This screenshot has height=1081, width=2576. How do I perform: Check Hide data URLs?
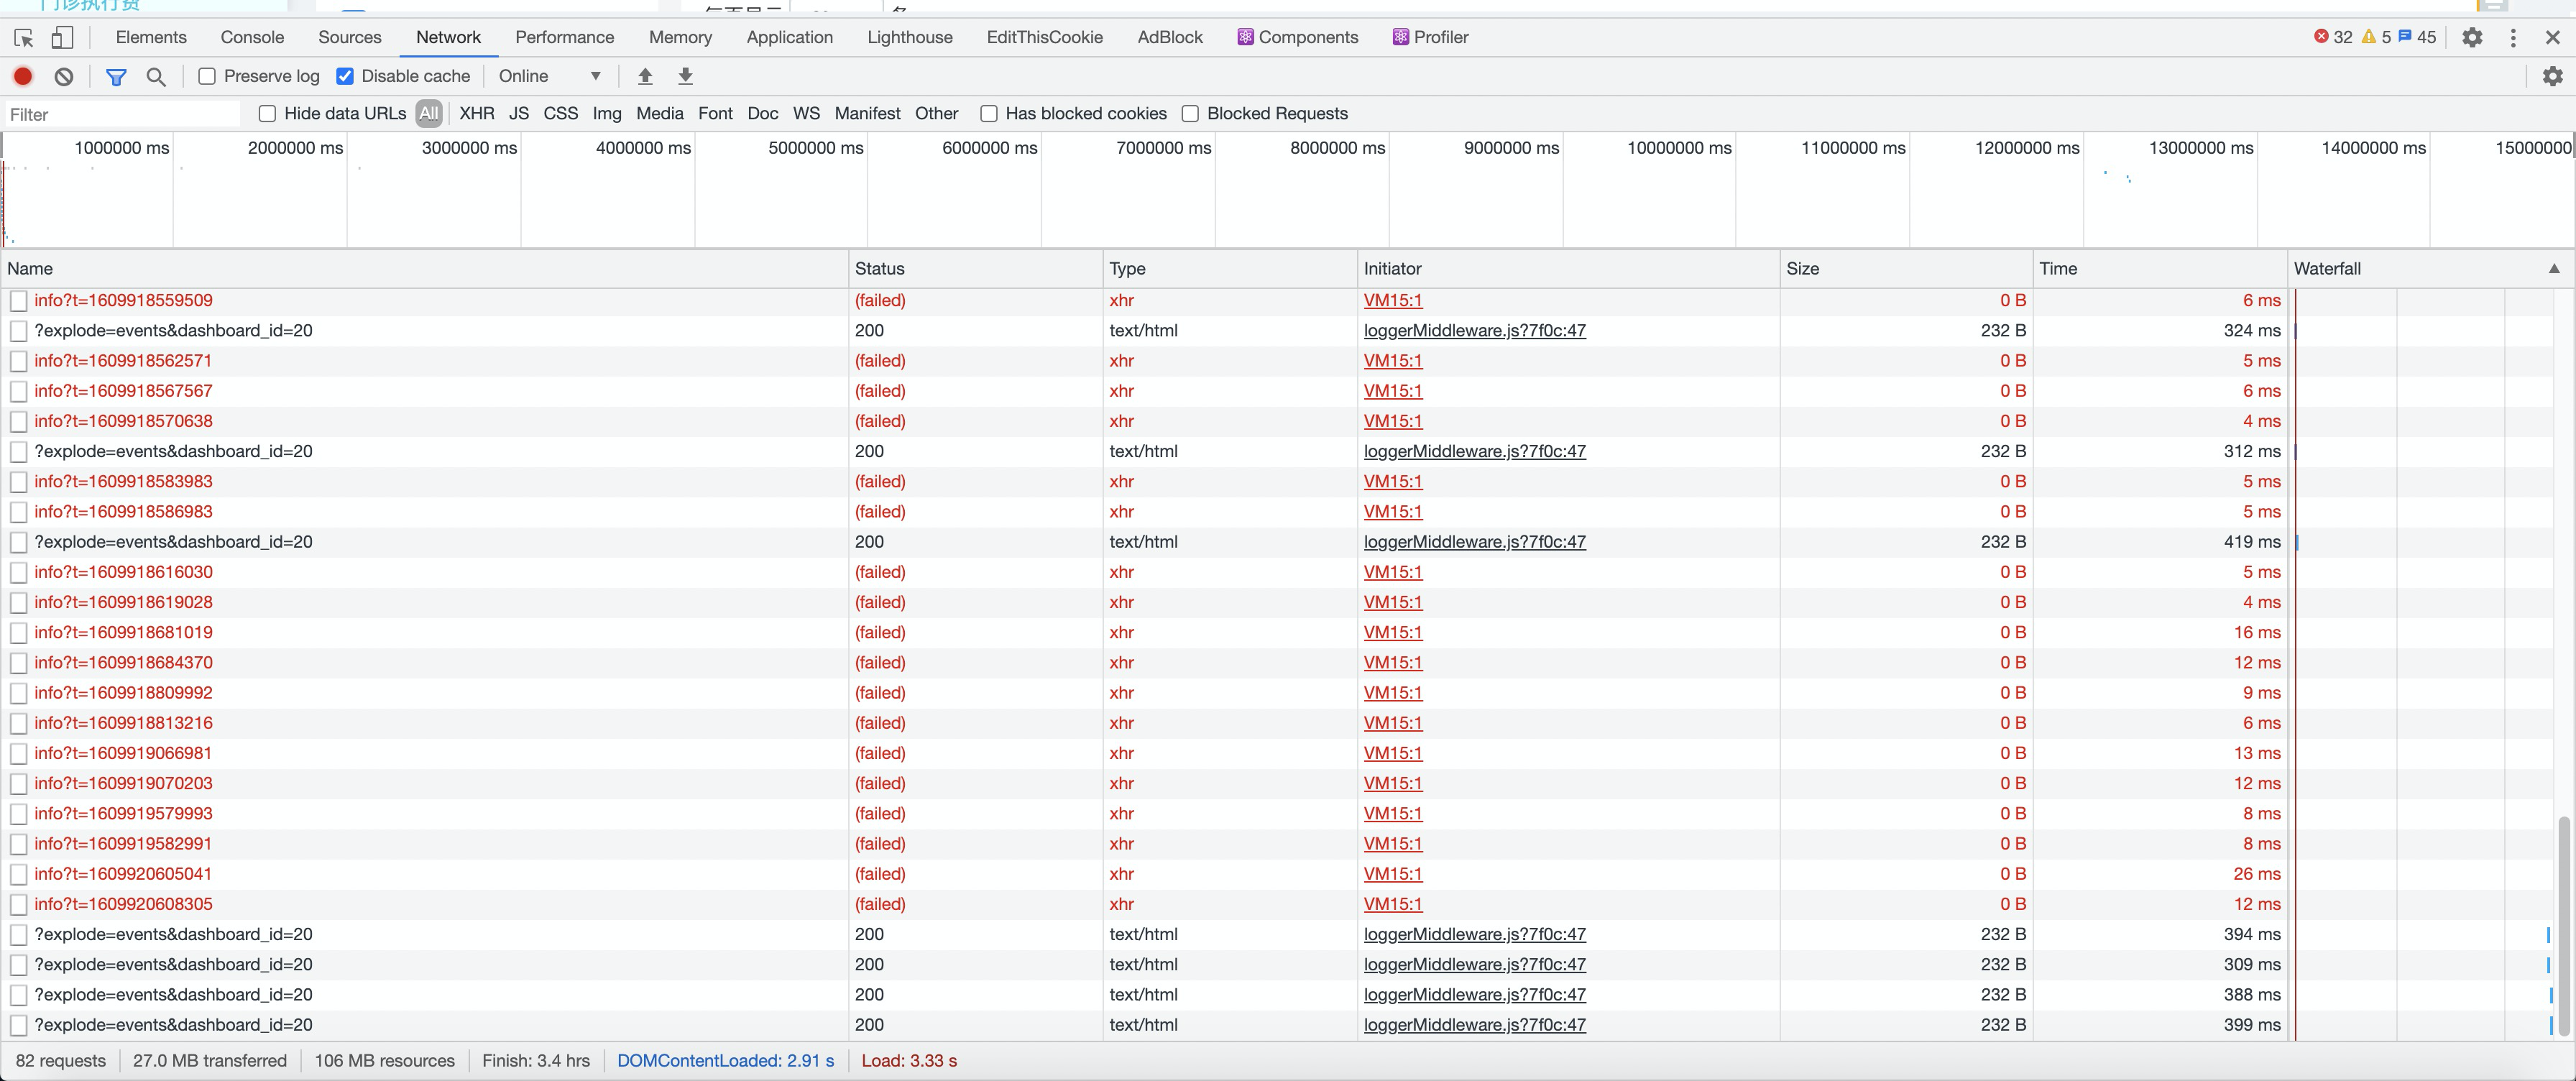267,114
